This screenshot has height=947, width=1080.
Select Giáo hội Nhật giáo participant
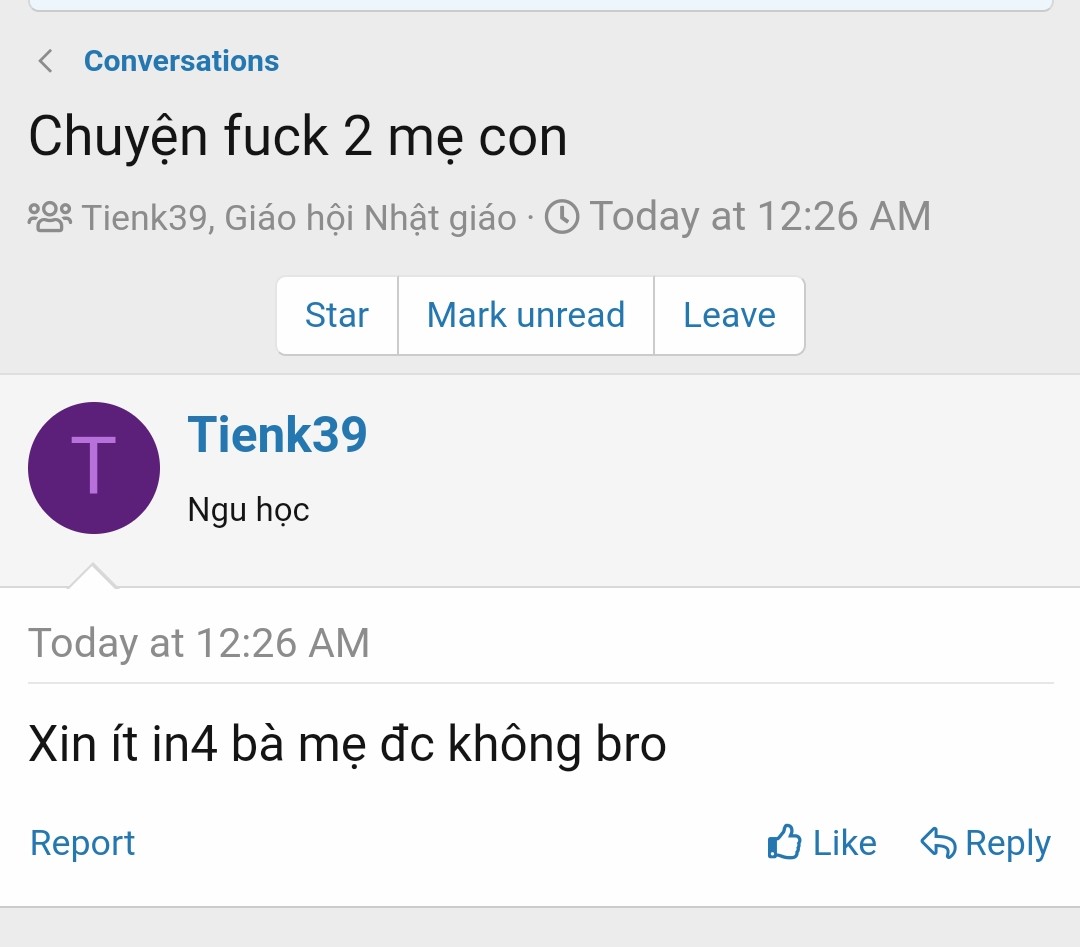tap(370, 217)
